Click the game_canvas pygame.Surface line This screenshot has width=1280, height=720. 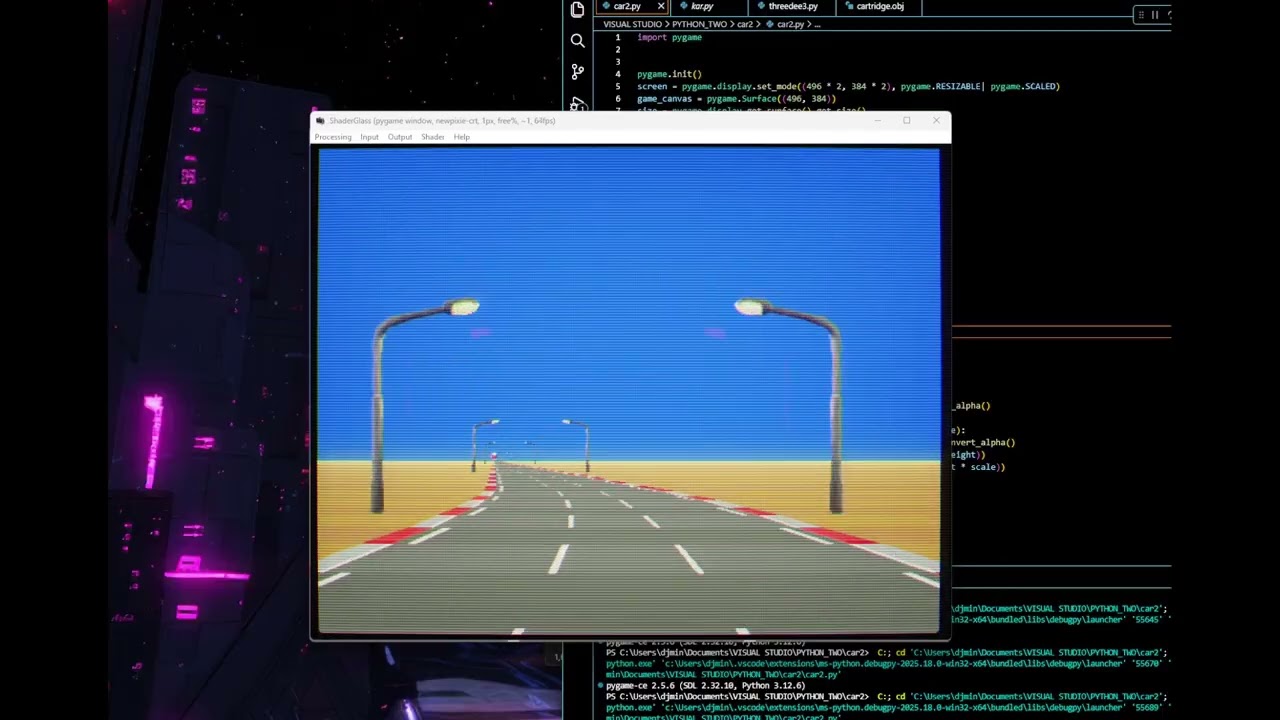[x=736, y=99]
